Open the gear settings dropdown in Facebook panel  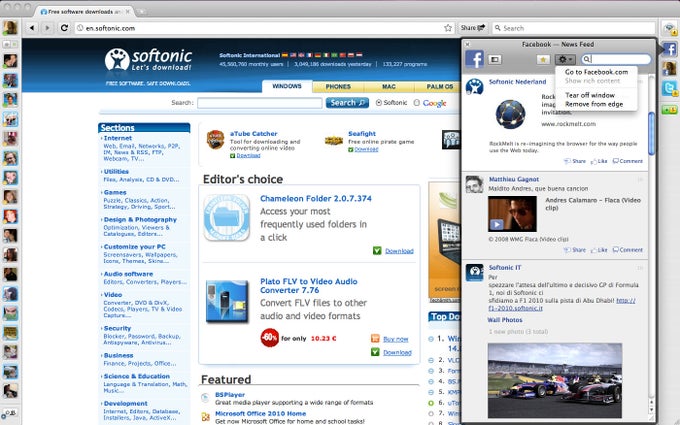(x=565, y=59)
